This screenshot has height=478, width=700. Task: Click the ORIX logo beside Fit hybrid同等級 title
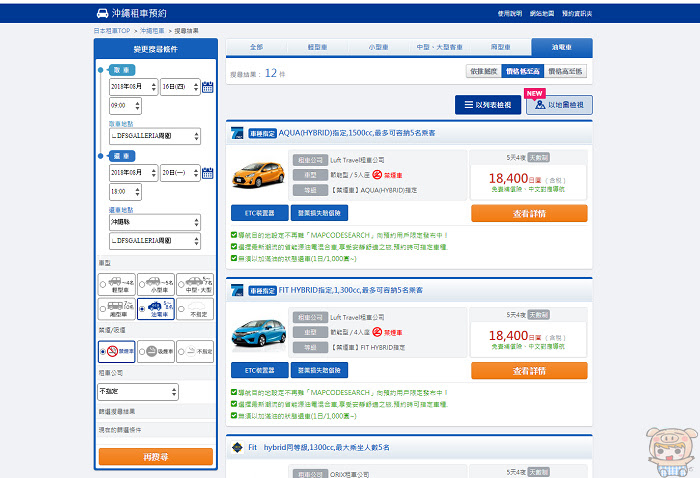(x=237, y=447)
